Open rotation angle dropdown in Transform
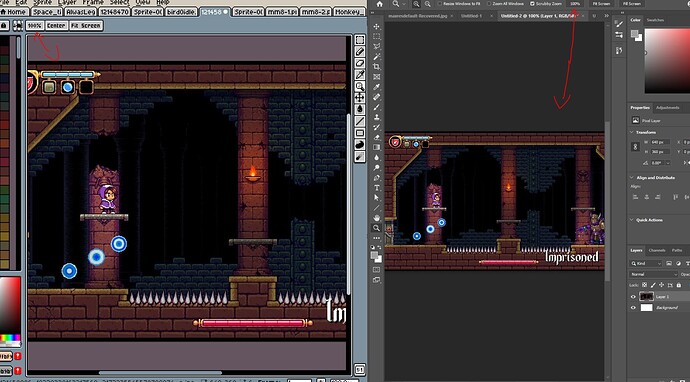 668,163
